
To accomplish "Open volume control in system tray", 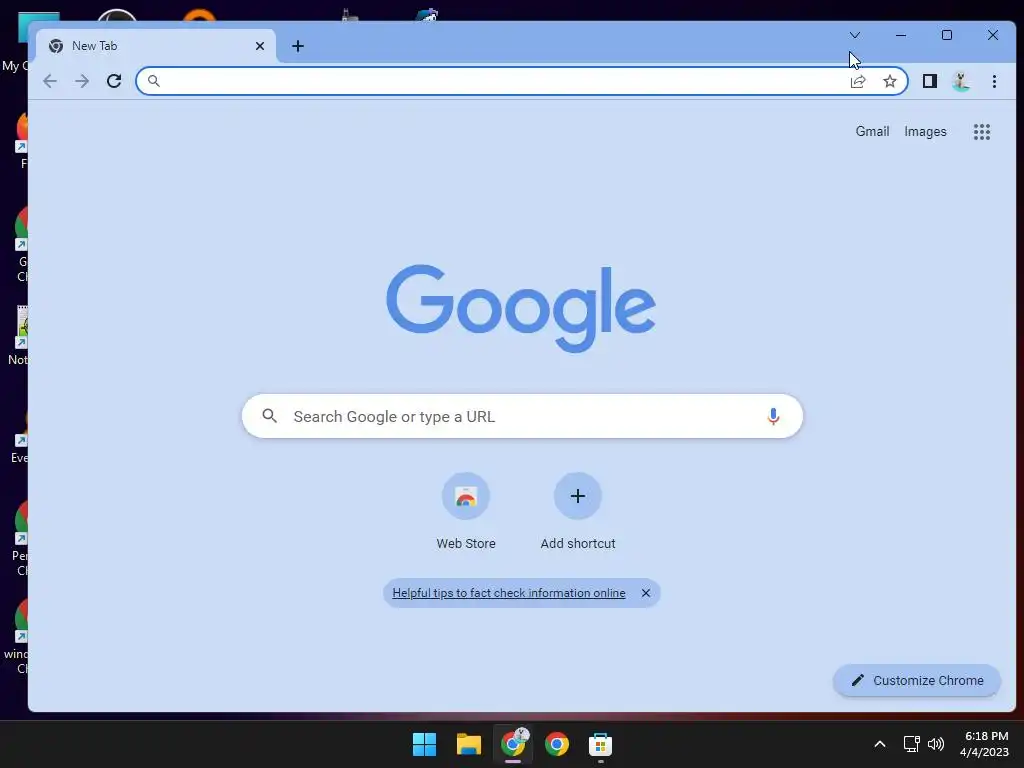I will [x=936, y=744].
